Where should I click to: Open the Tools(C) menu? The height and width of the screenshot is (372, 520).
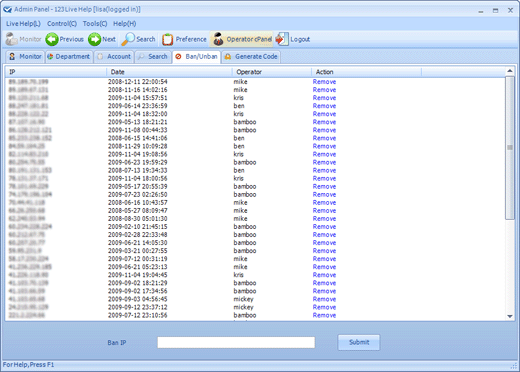coord(95,24)
